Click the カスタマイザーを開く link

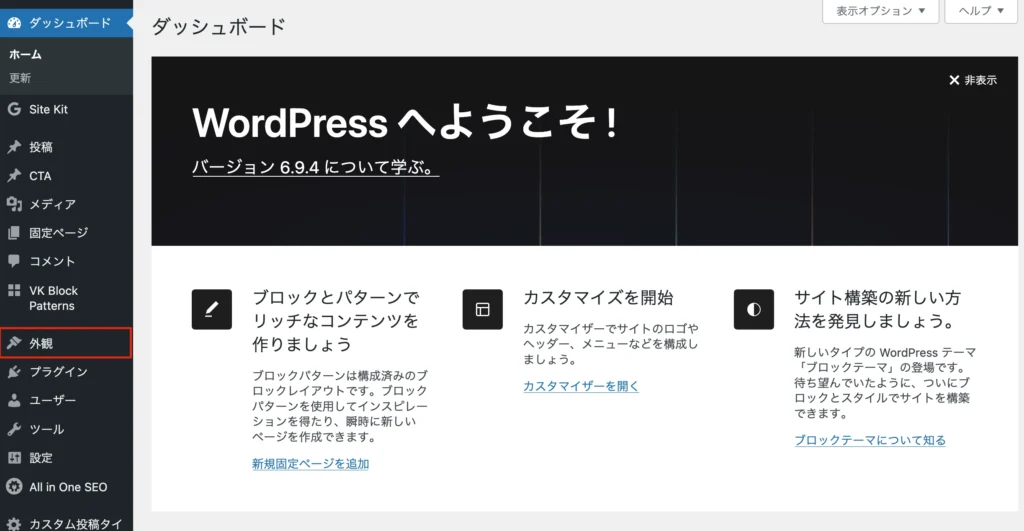(x=580, y=385)
